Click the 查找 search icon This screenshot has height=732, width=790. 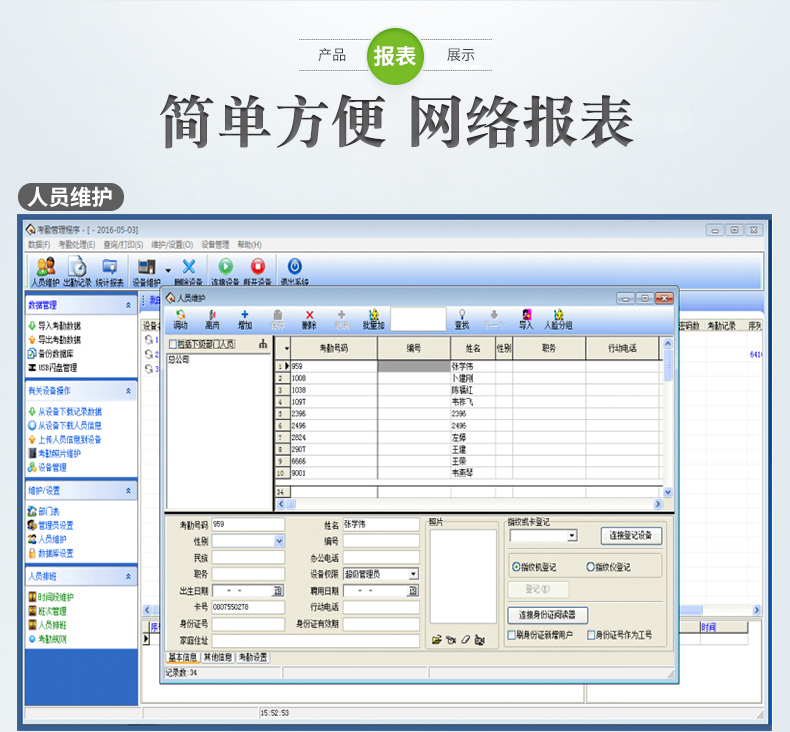point(461,316)
